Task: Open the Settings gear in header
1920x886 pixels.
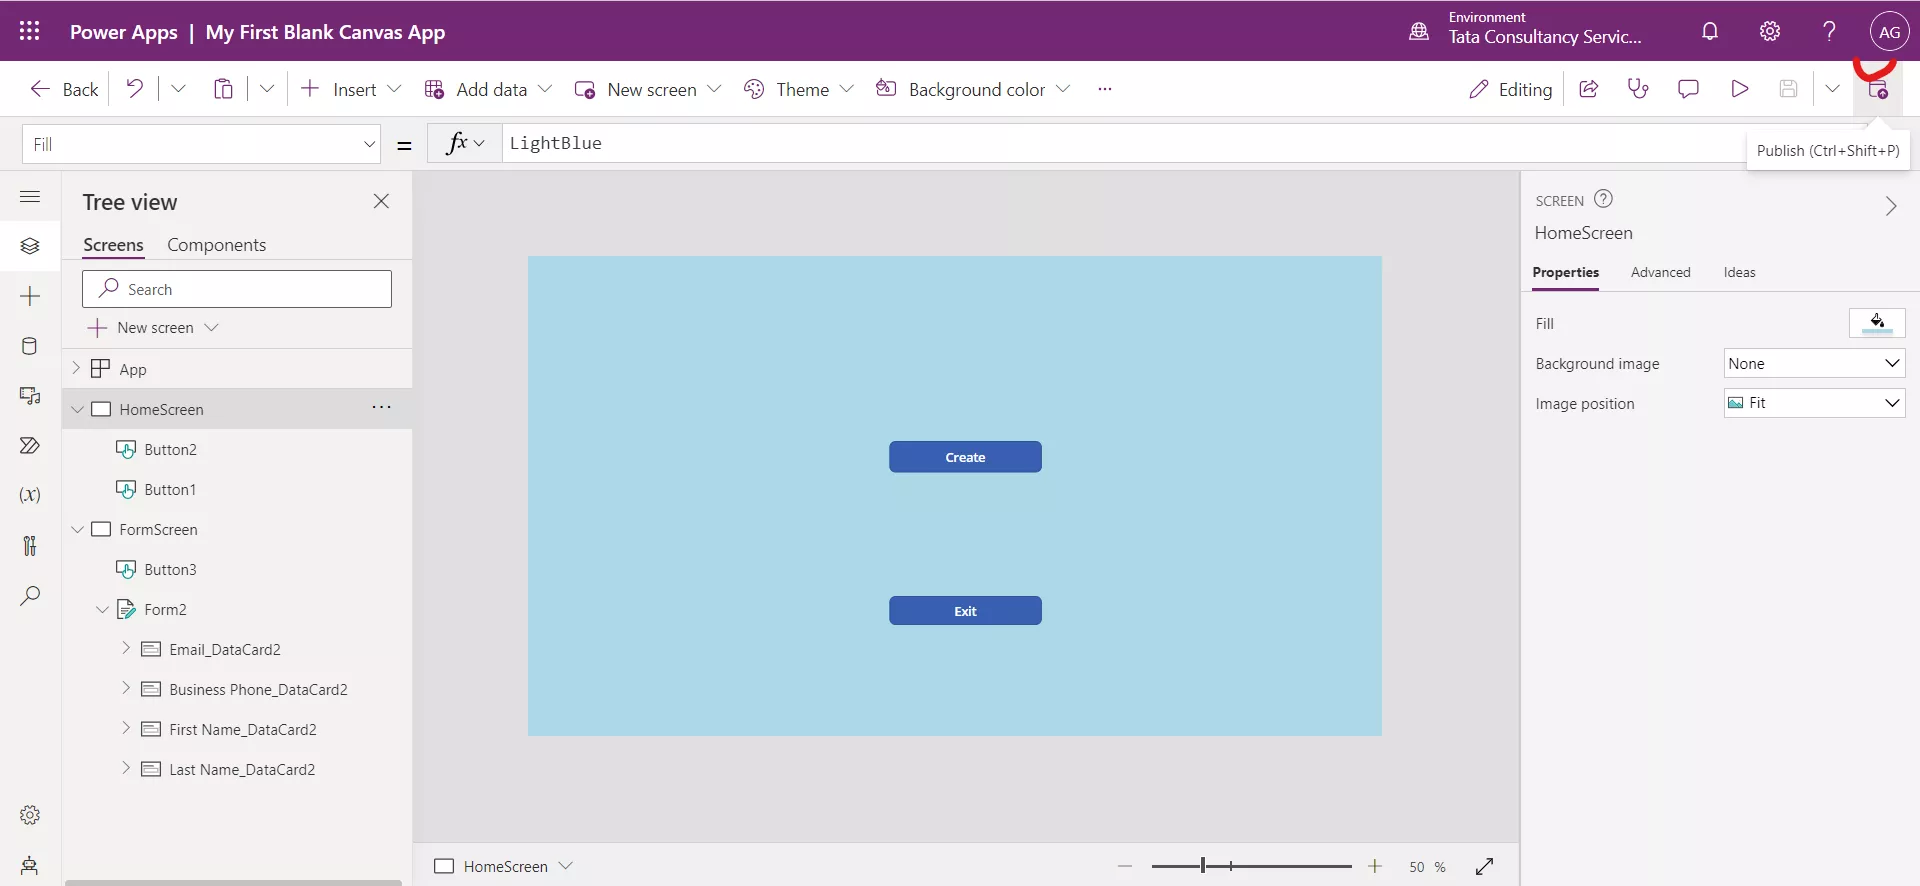Action: (1770, 31)
